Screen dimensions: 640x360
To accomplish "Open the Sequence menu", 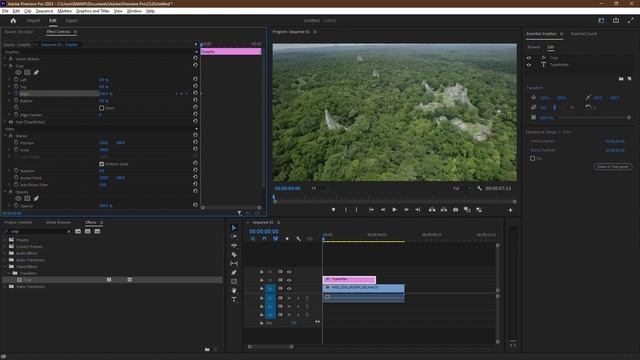I will [x=44, y=11].
